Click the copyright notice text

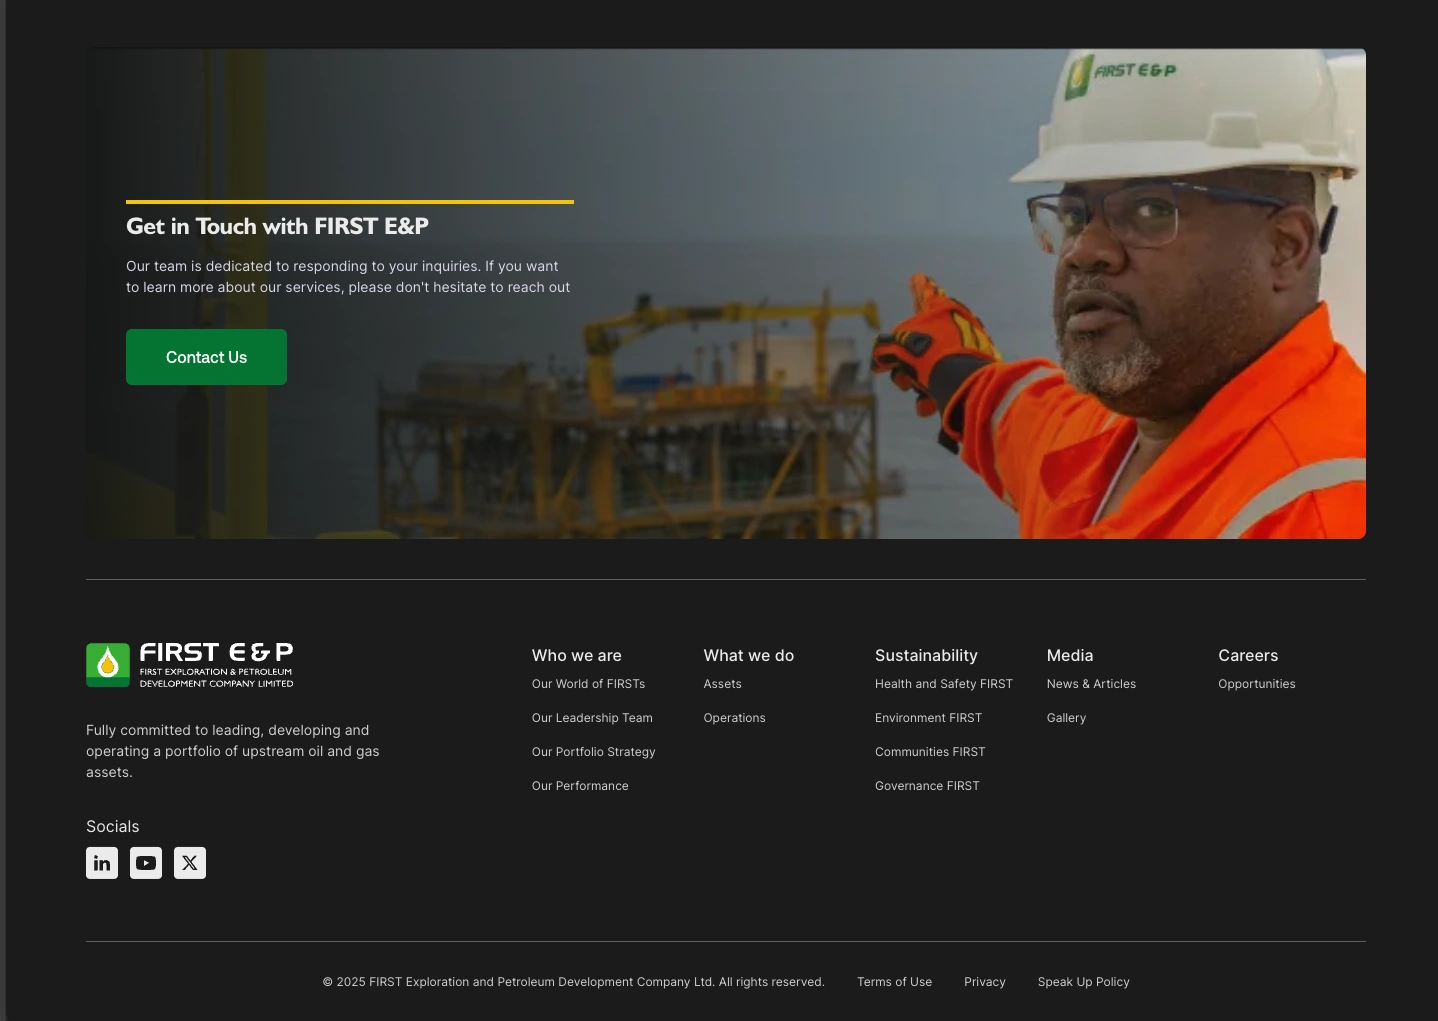pyautogui.click(x=573, y=982)
